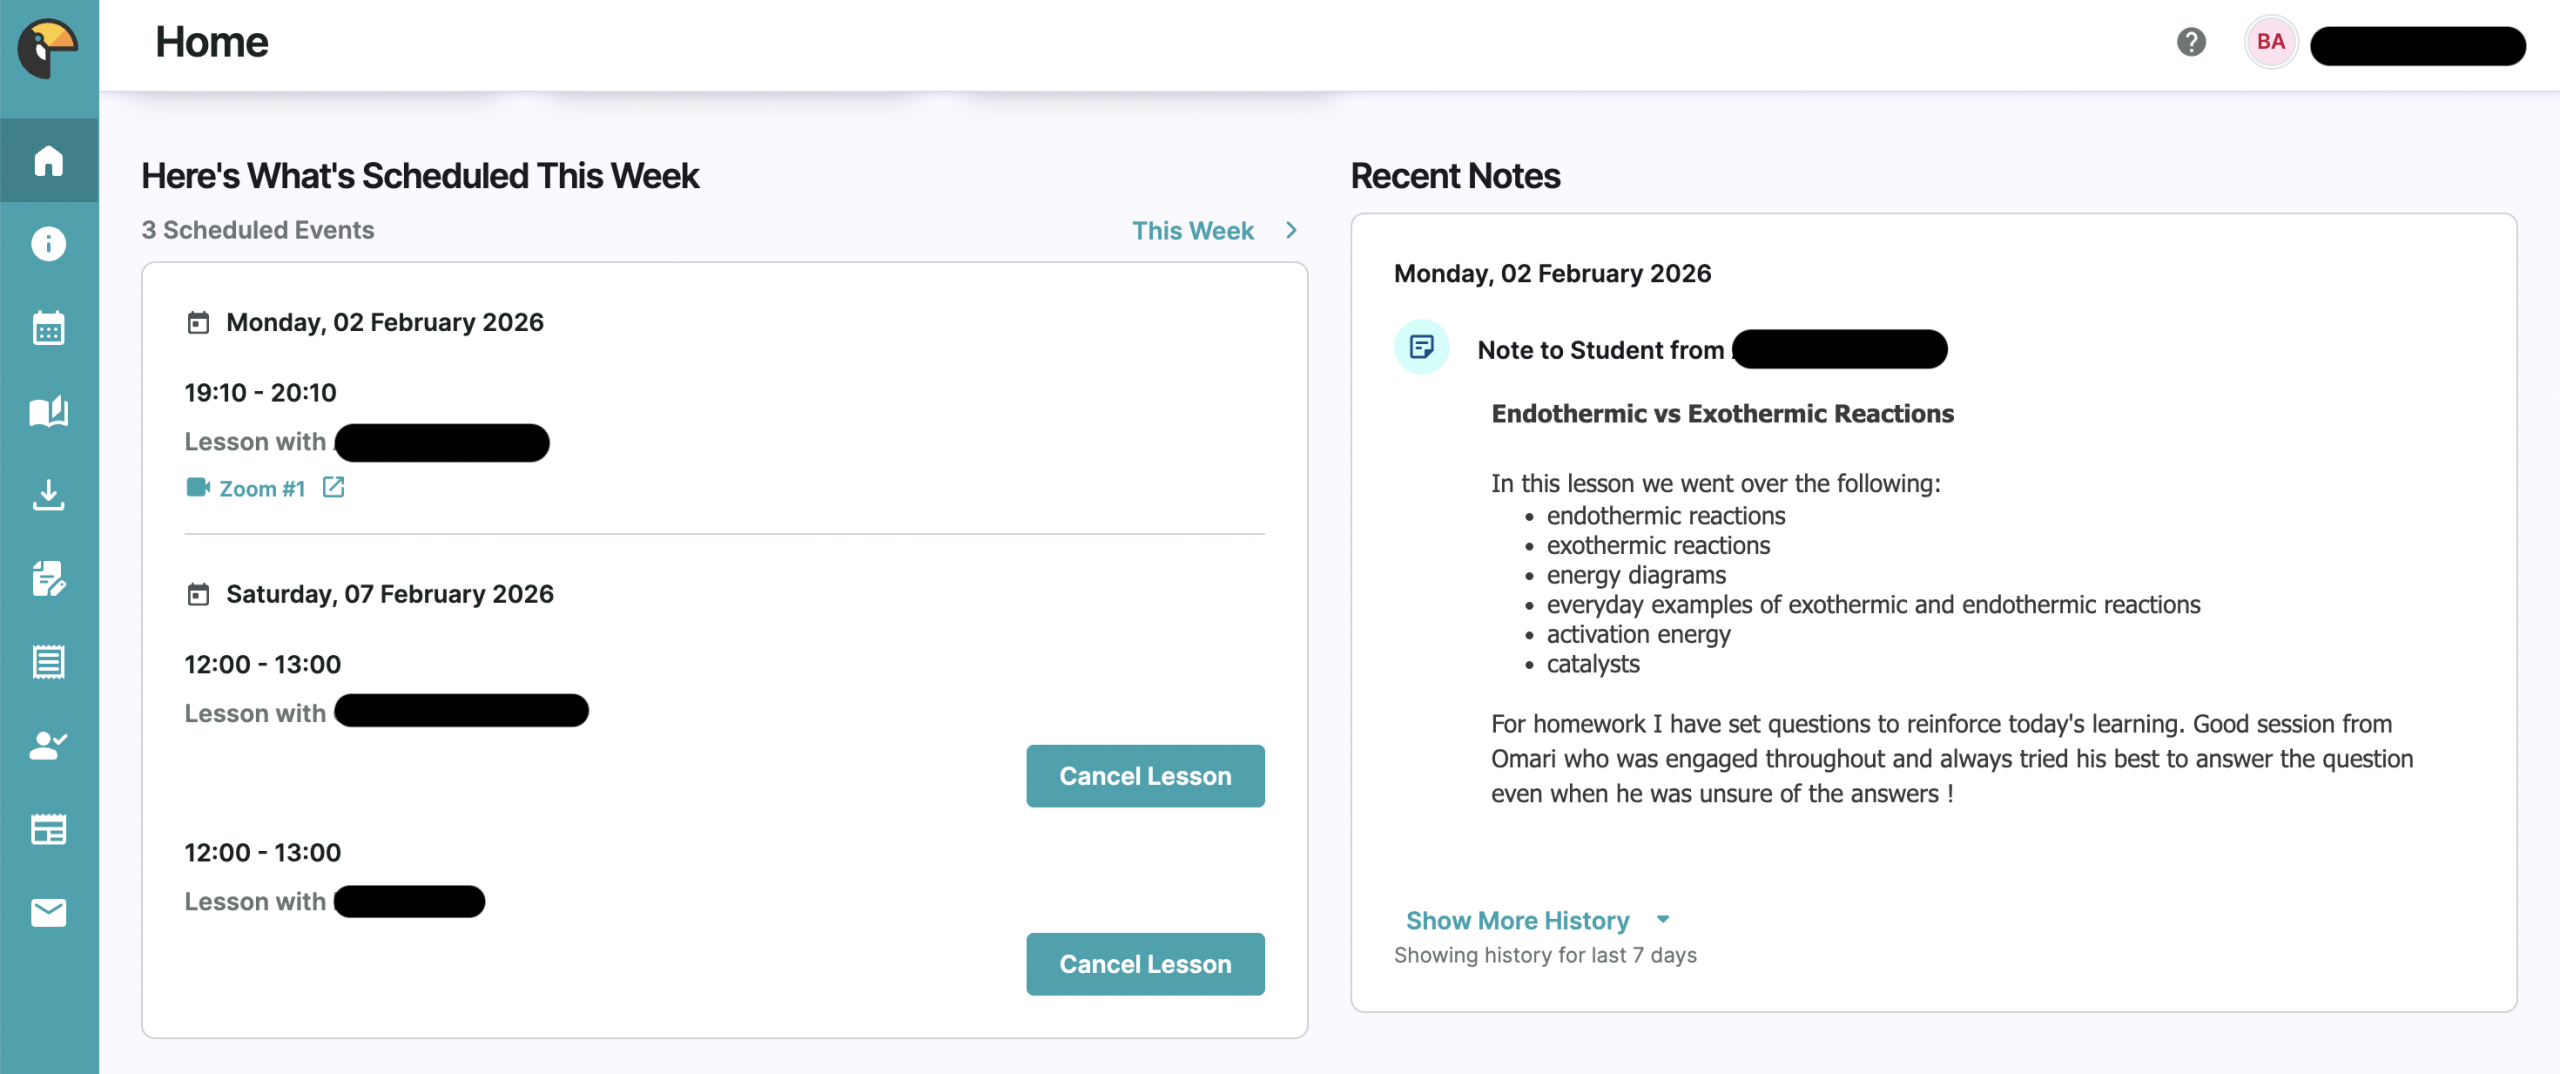Open the Home sidebar icon
Screen dimensions: 2560x1074
click(x=48, y=161)
